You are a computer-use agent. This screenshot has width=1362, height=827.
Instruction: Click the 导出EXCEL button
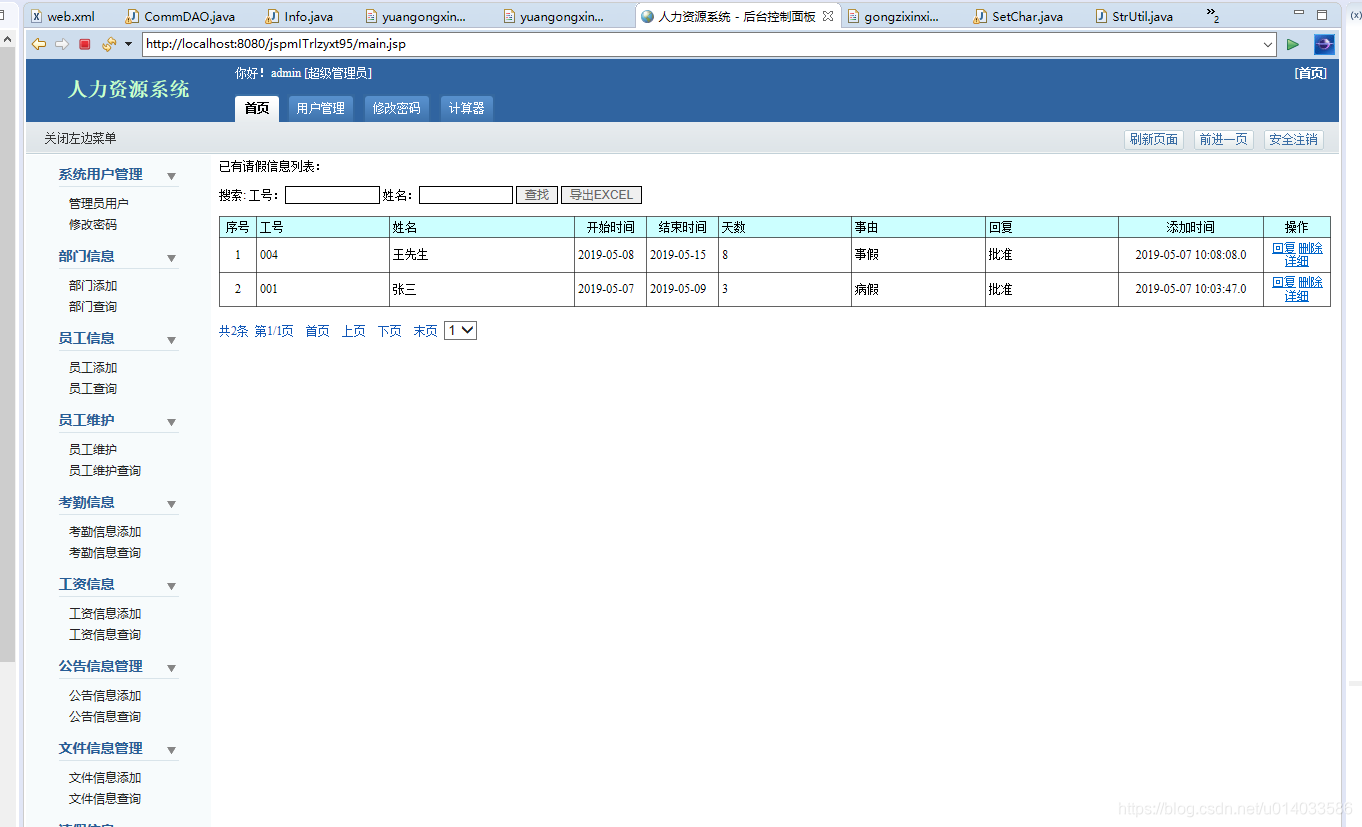click(x=601, y=195)
